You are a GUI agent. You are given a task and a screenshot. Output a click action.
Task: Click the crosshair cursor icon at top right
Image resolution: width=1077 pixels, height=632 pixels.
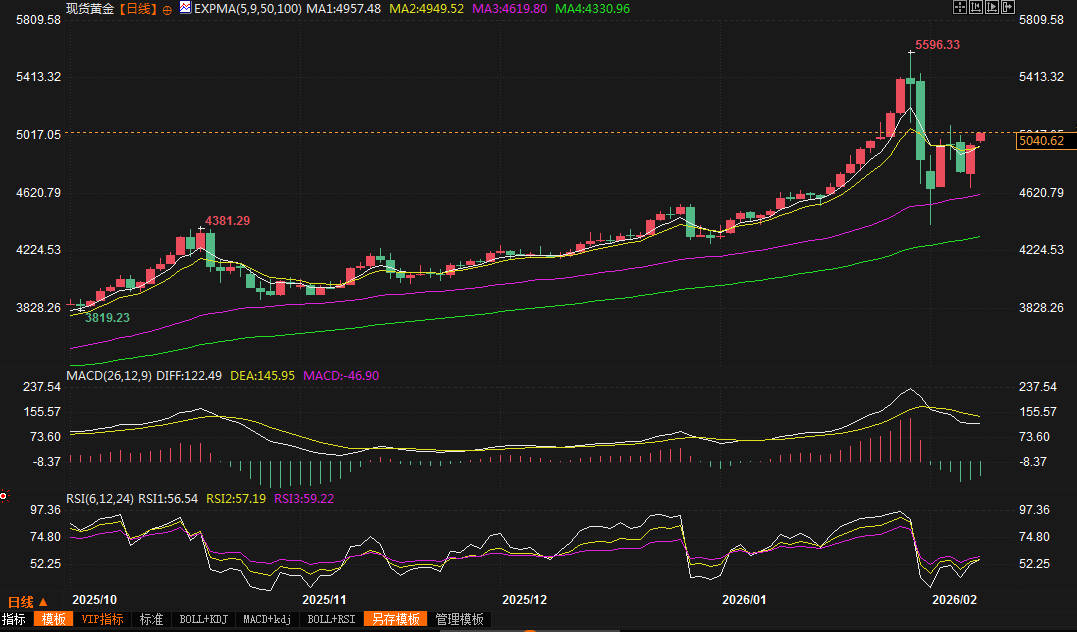[x=959, y=7]
